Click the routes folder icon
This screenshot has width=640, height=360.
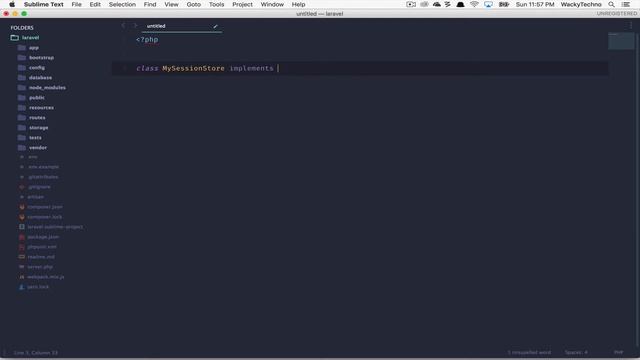click(x=22, y=118)
